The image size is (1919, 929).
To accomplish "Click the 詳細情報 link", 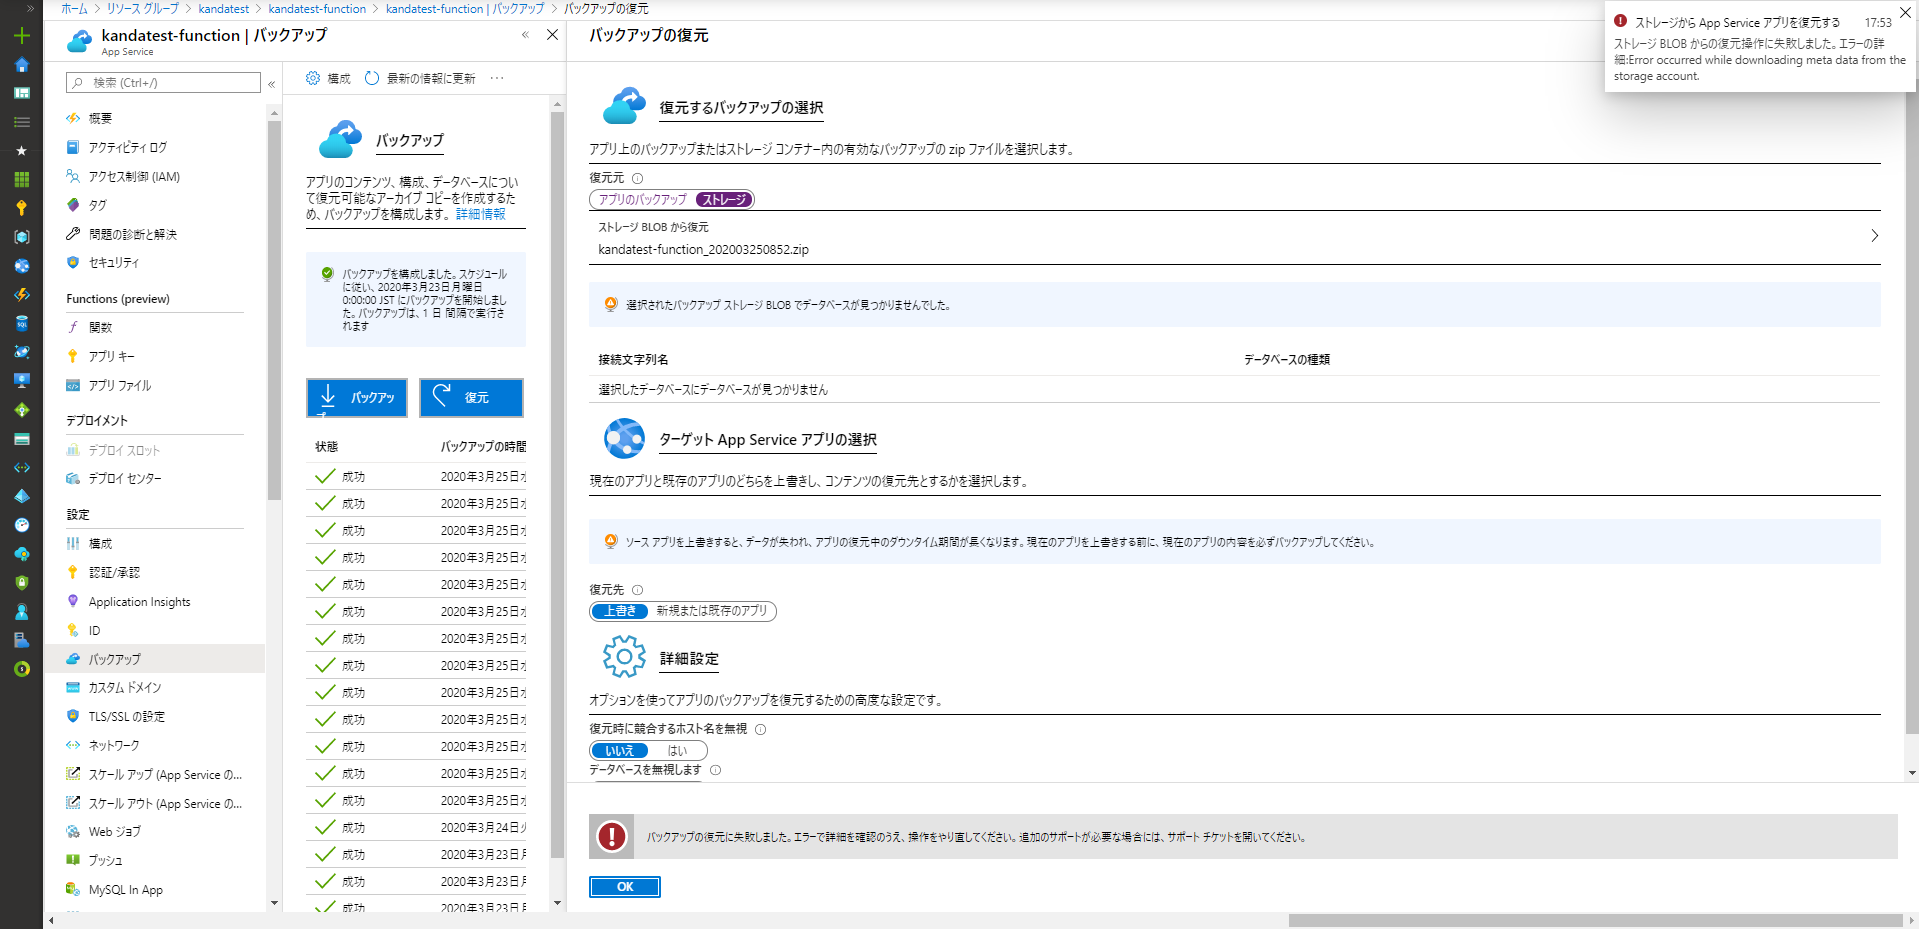I will tap(480, 214).
